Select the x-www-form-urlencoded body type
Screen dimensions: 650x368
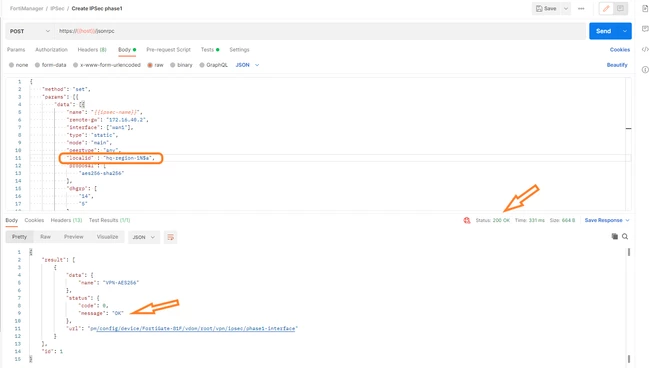point(107,65)
